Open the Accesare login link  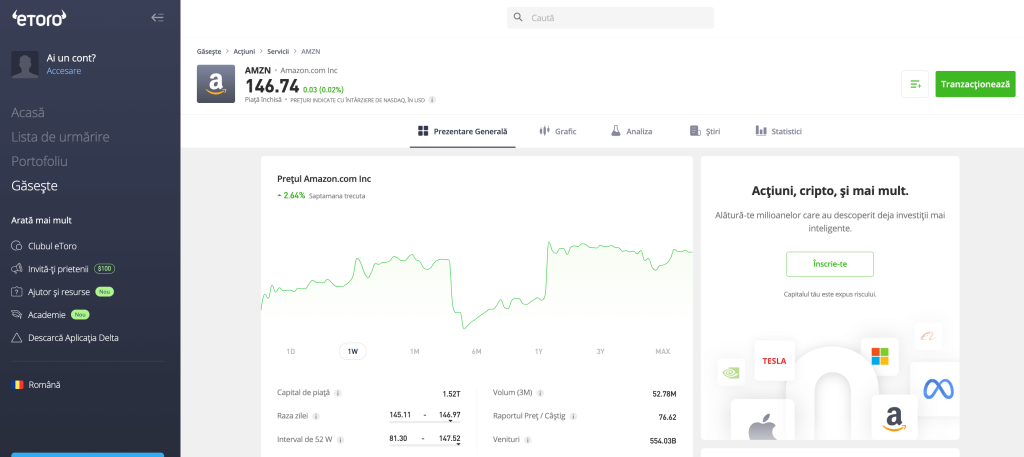point(64,71)
